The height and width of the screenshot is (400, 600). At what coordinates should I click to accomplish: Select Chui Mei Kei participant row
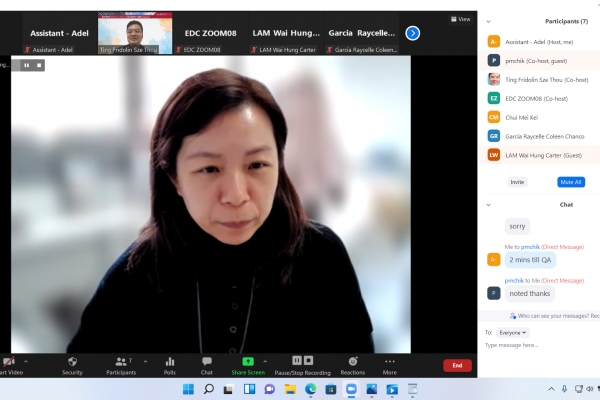(x=540, y=117)
